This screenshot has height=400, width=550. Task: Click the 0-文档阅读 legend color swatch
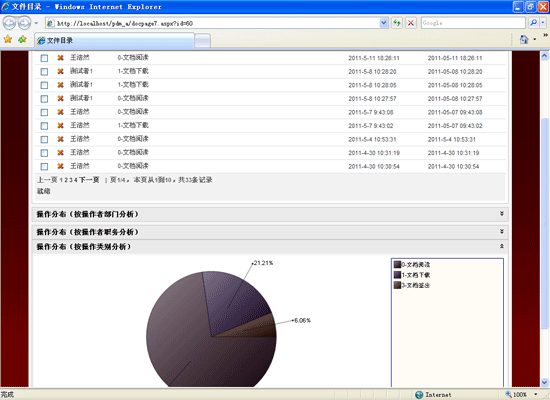tap(397, 264)
